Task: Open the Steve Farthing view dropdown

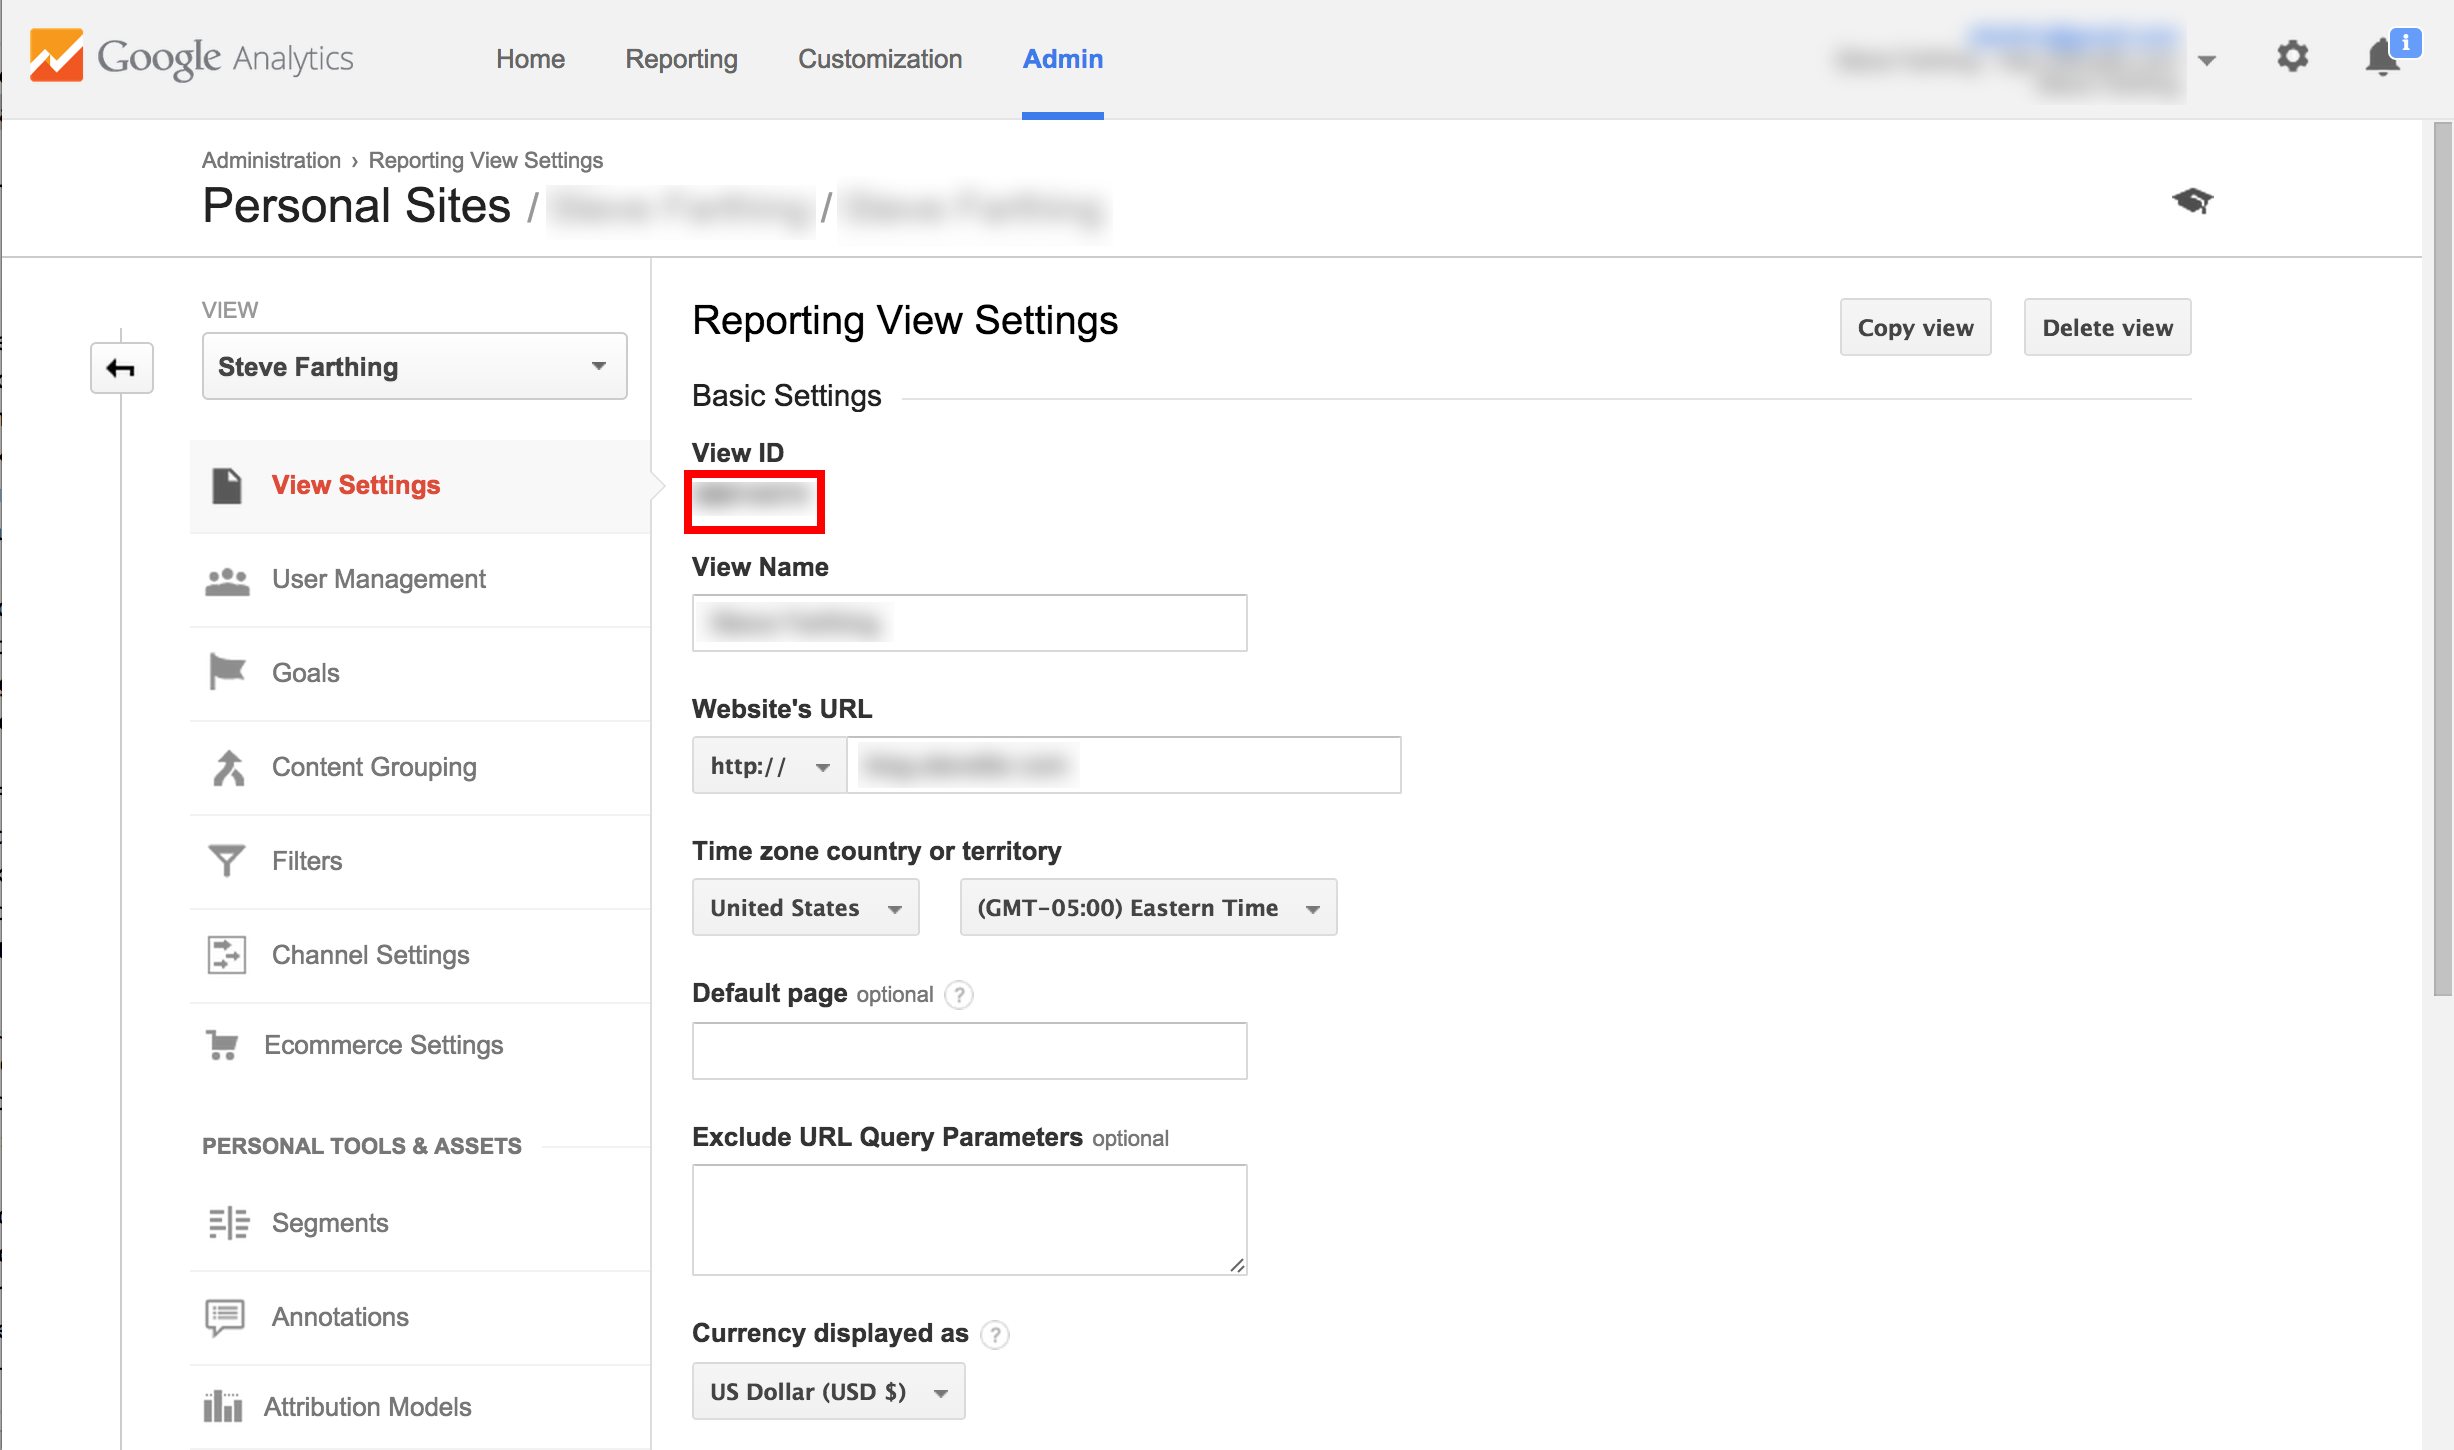Action: point(414,367)
